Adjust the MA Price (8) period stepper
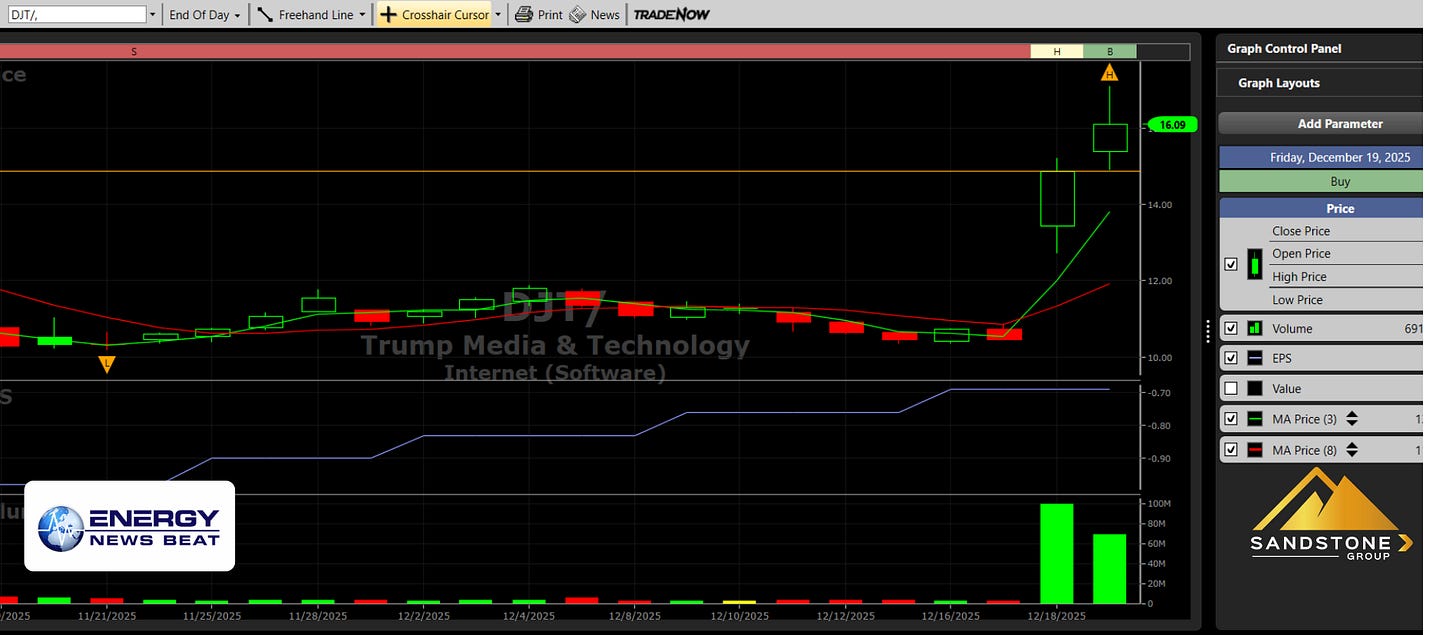Screen dimensions: 1456x635 click(1351, 450)
